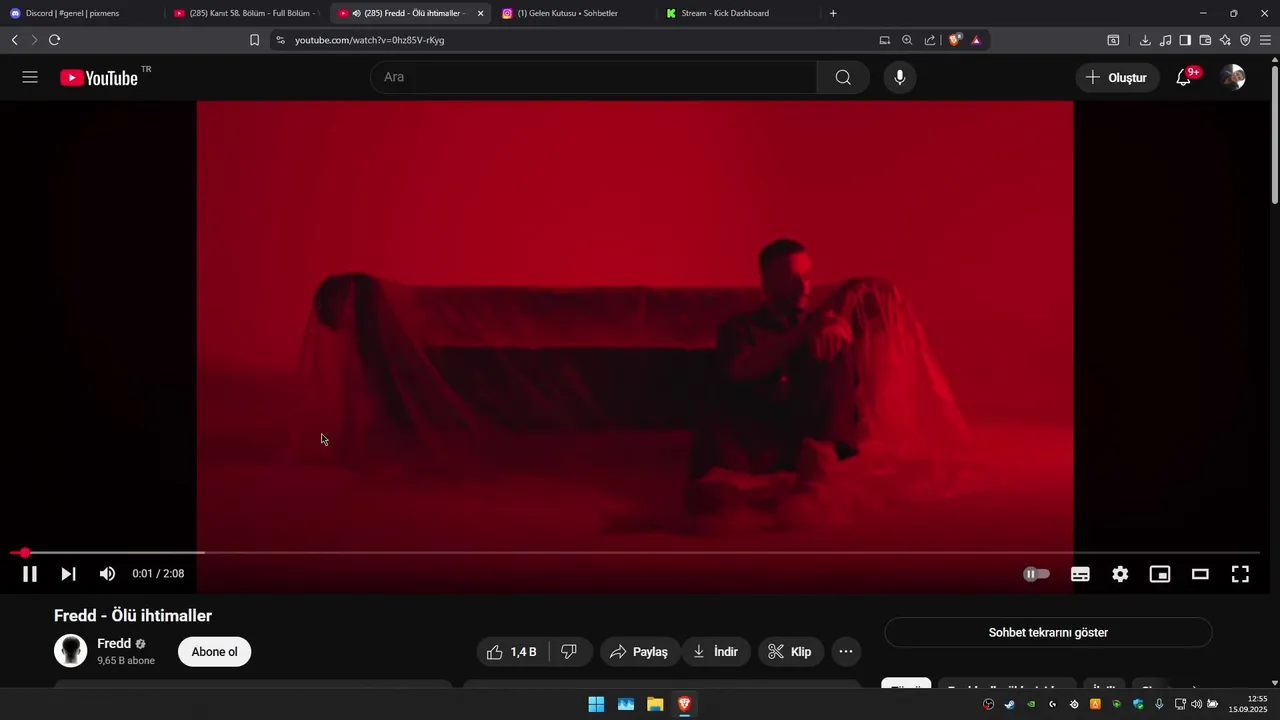
Task: Open the Fredd channel avatar
Action: [x=70, y=650]
